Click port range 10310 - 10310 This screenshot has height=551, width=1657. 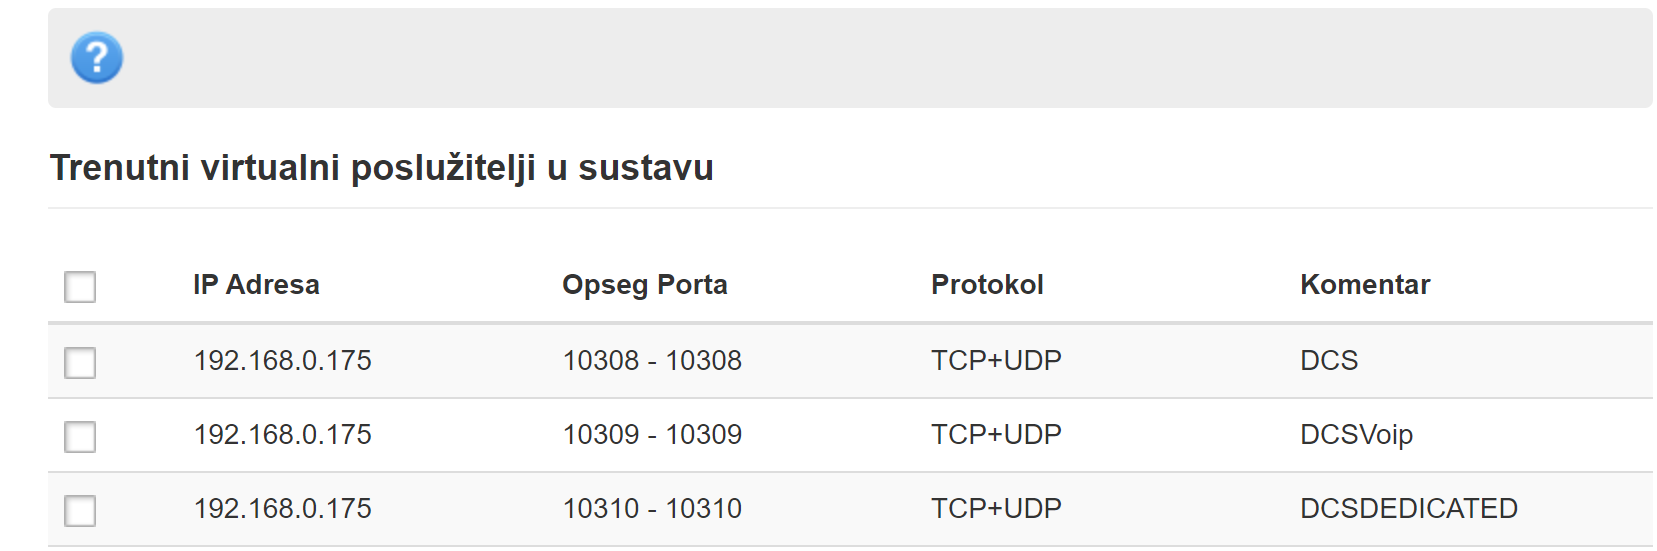click(x=652, y=508)
